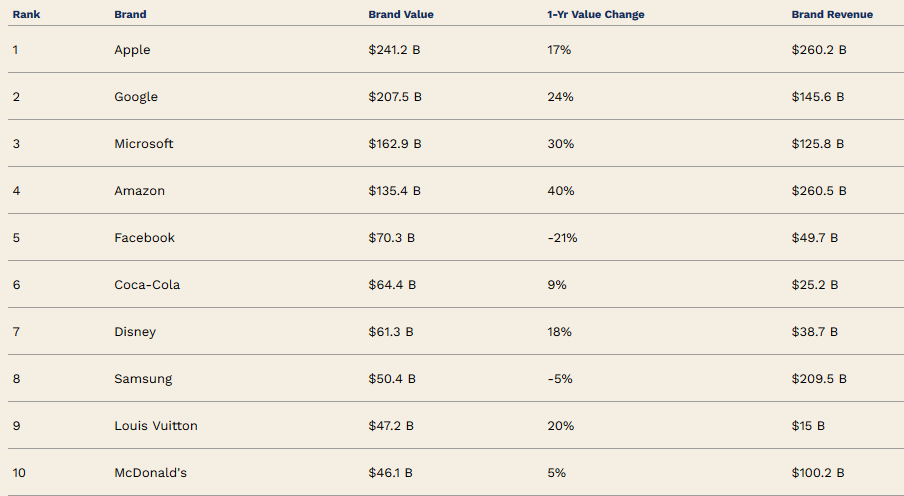Open the Microsoft brand entry
Screen dimensions: 904x496
point(144,144)
